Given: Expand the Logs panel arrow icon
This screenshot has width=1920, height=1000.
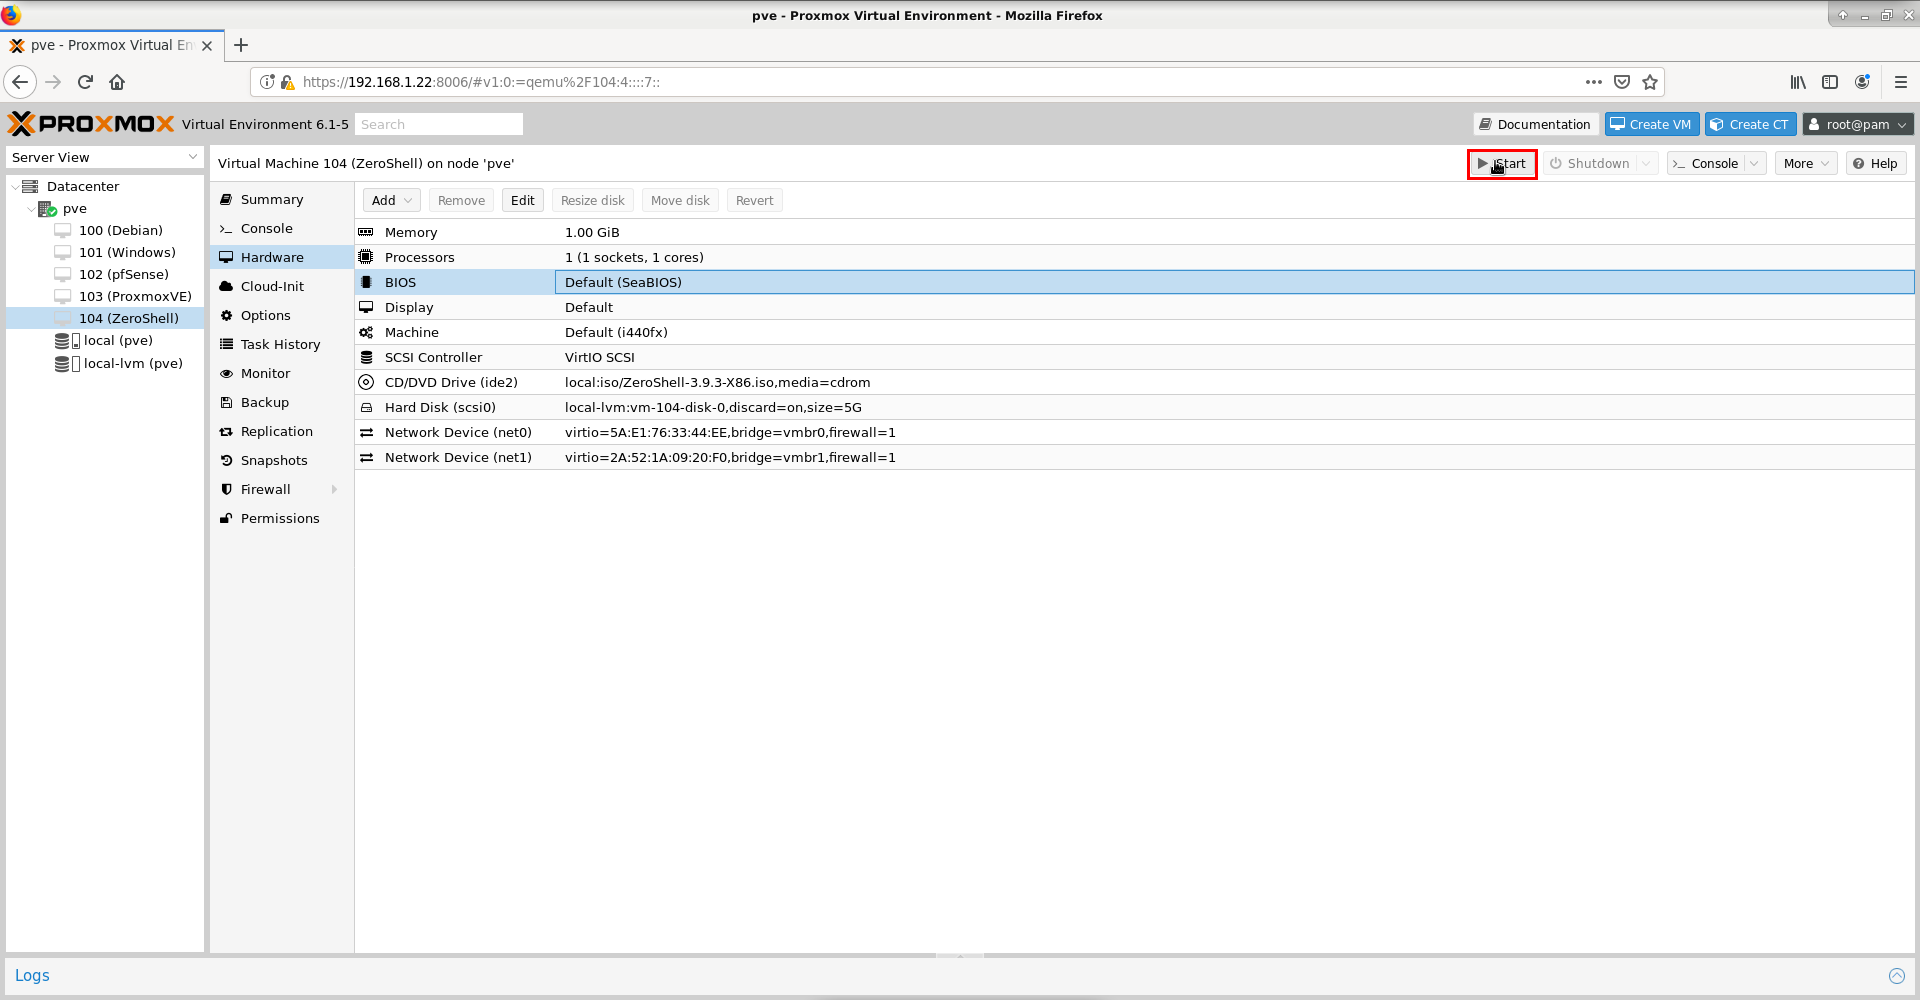Looking at the screenshot, I should point(1897,976).
